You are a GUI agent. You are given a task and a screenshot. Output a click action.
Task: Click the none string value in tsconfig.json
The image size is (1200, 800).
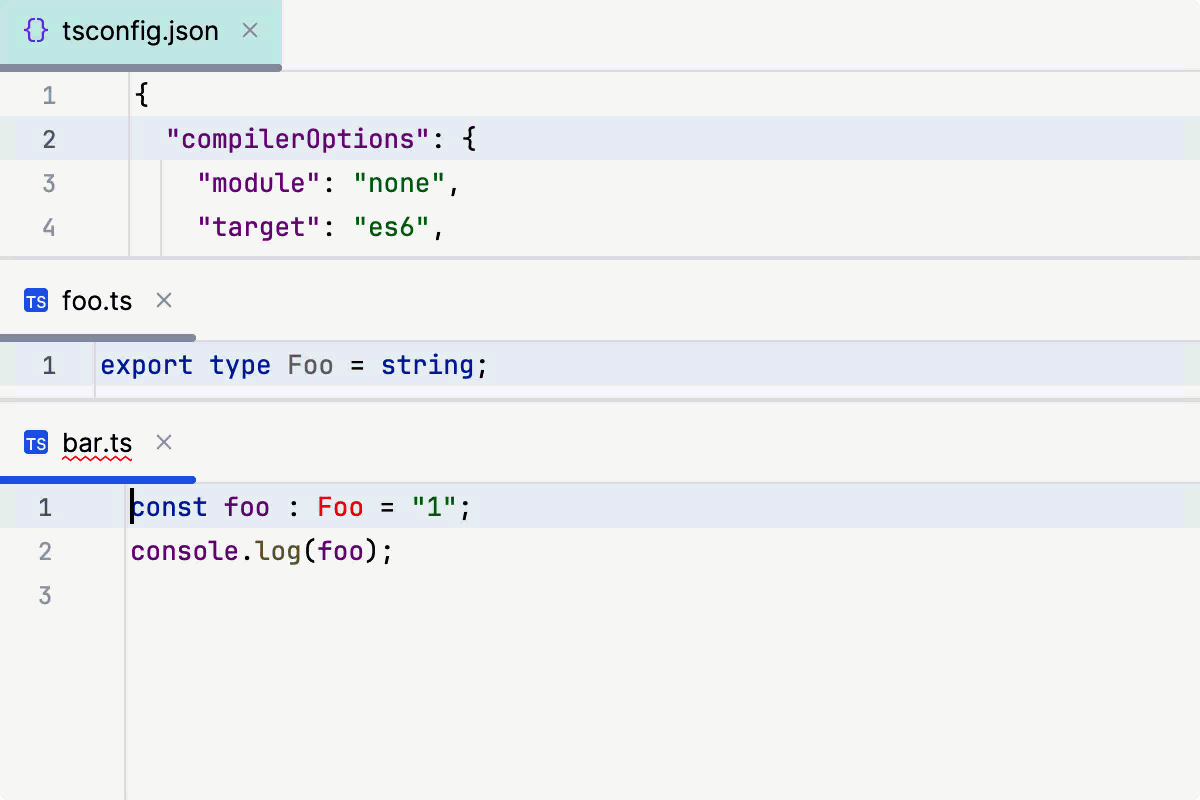(398, 183)
